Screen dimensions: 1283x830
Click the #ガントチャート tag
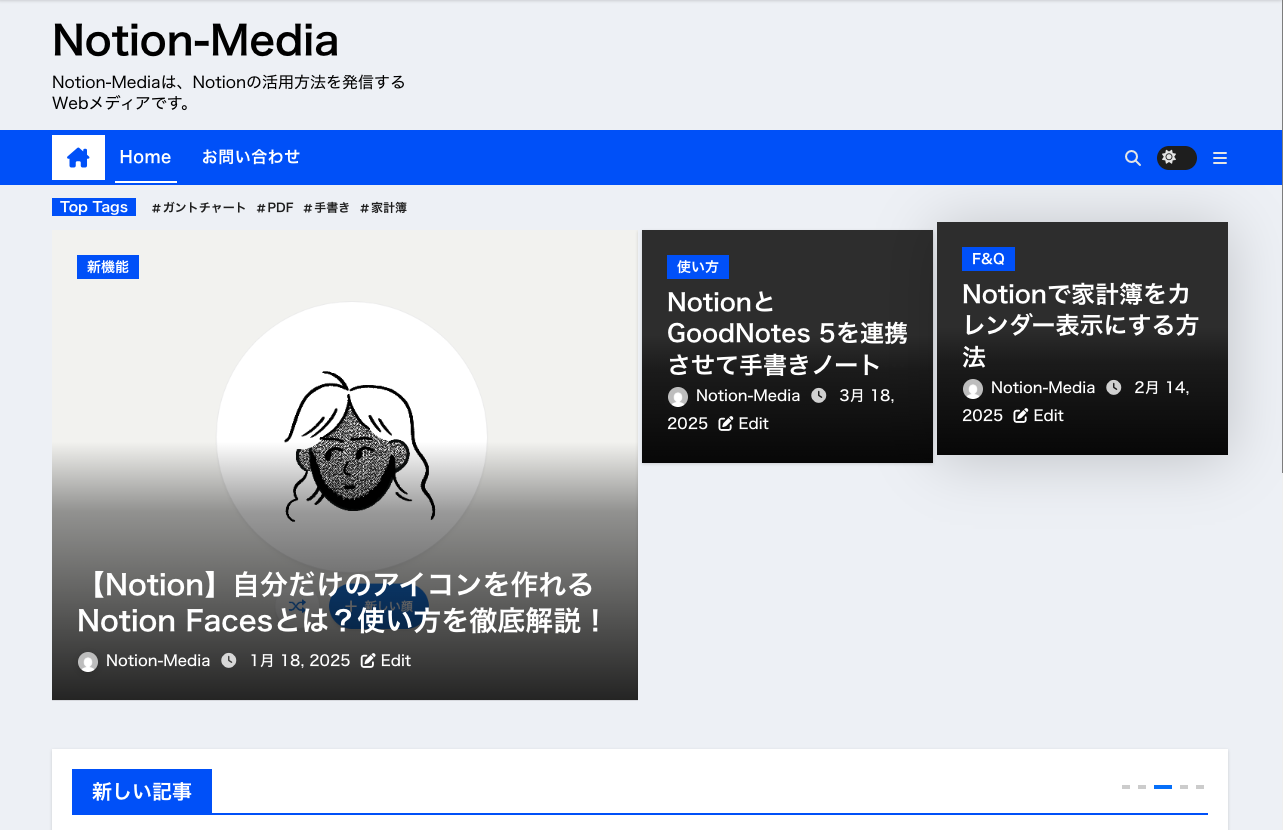coord(199,208)
